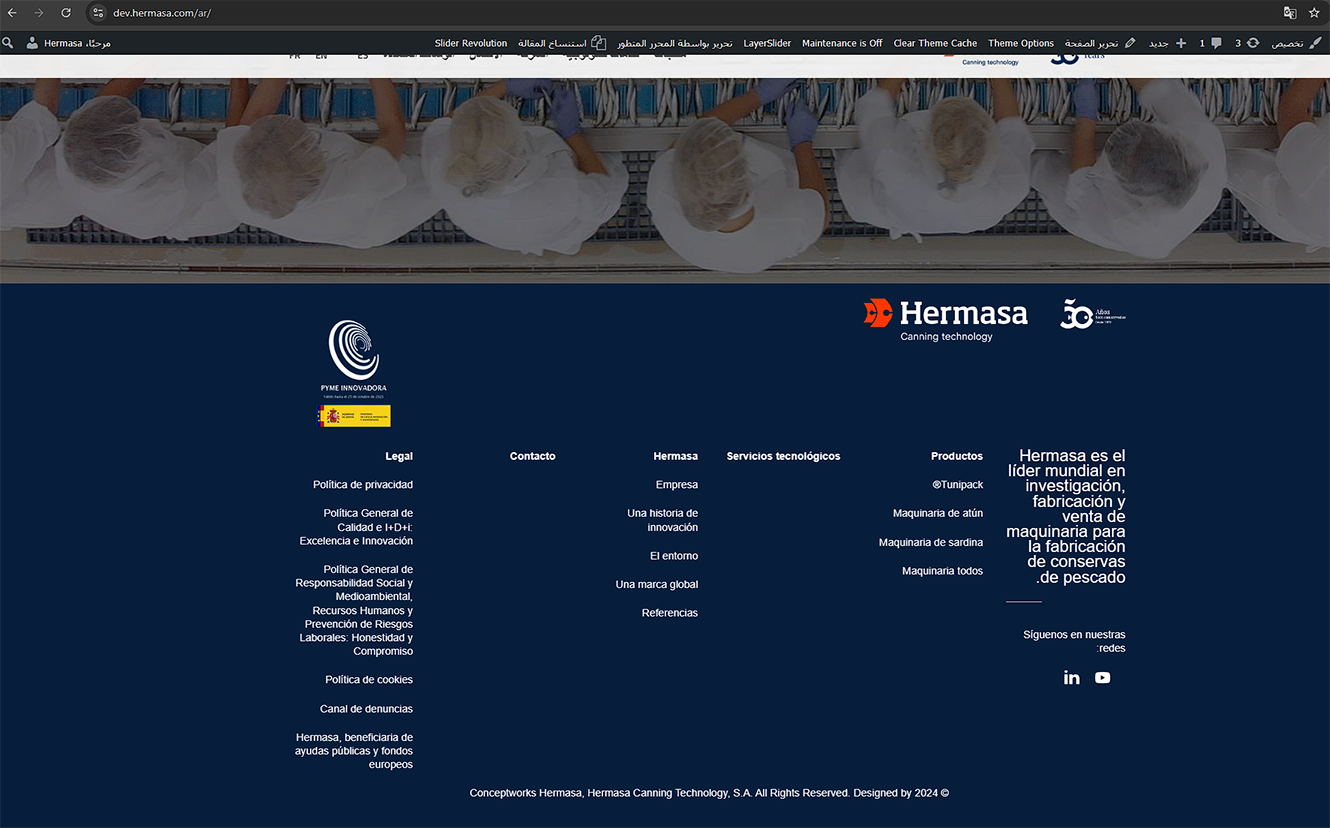Click the plus new content icon
Image resolution: width=1330 pixels, height=828 pixels.
click(x=1181, y=43)
